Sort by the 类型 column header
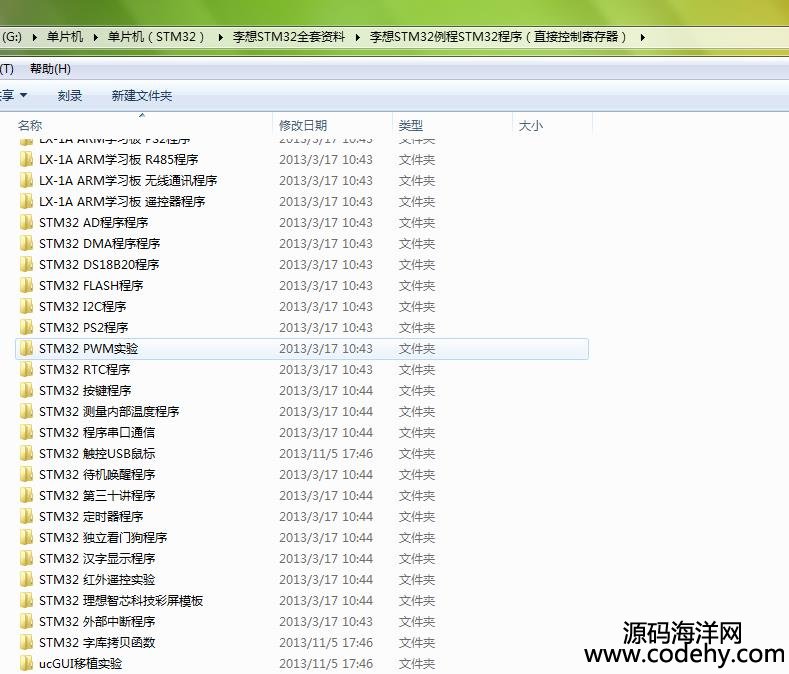 tap(411, 126)
